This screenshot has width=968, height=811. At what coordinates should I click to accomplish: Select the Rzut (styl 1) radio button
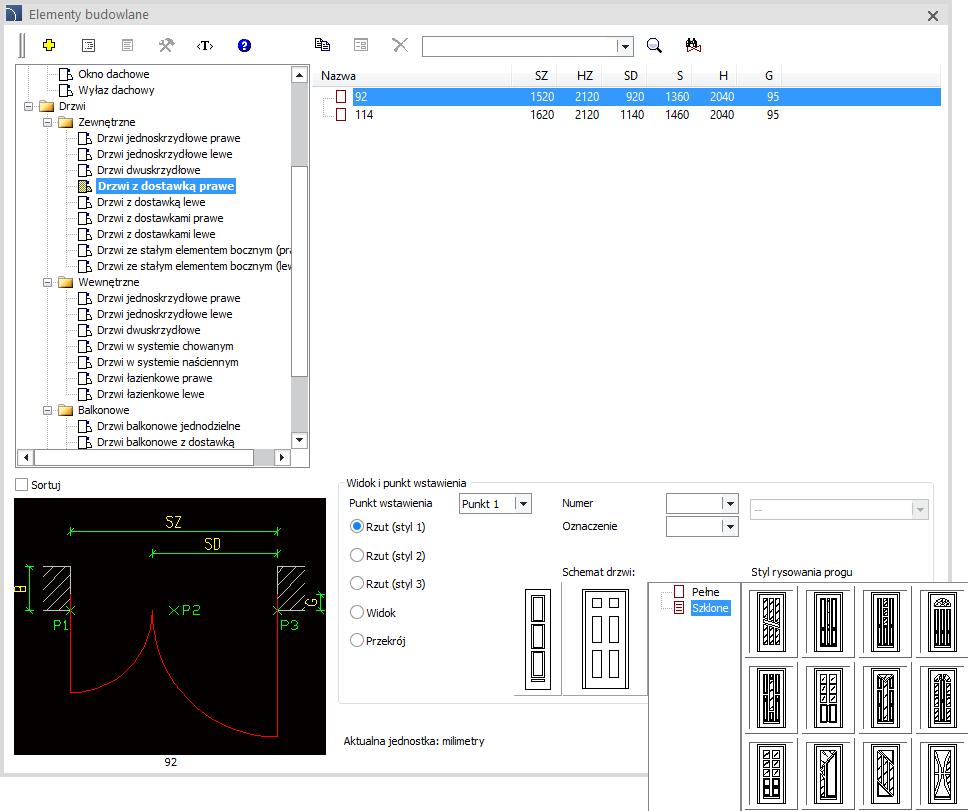(357, 526)
